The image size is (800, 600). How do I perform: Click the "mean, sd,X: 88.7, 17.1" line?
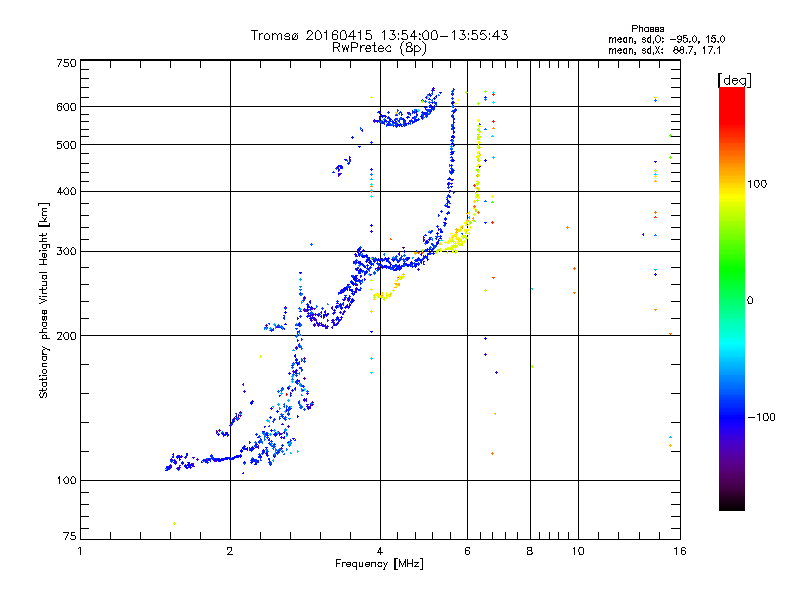coord(664,51)
